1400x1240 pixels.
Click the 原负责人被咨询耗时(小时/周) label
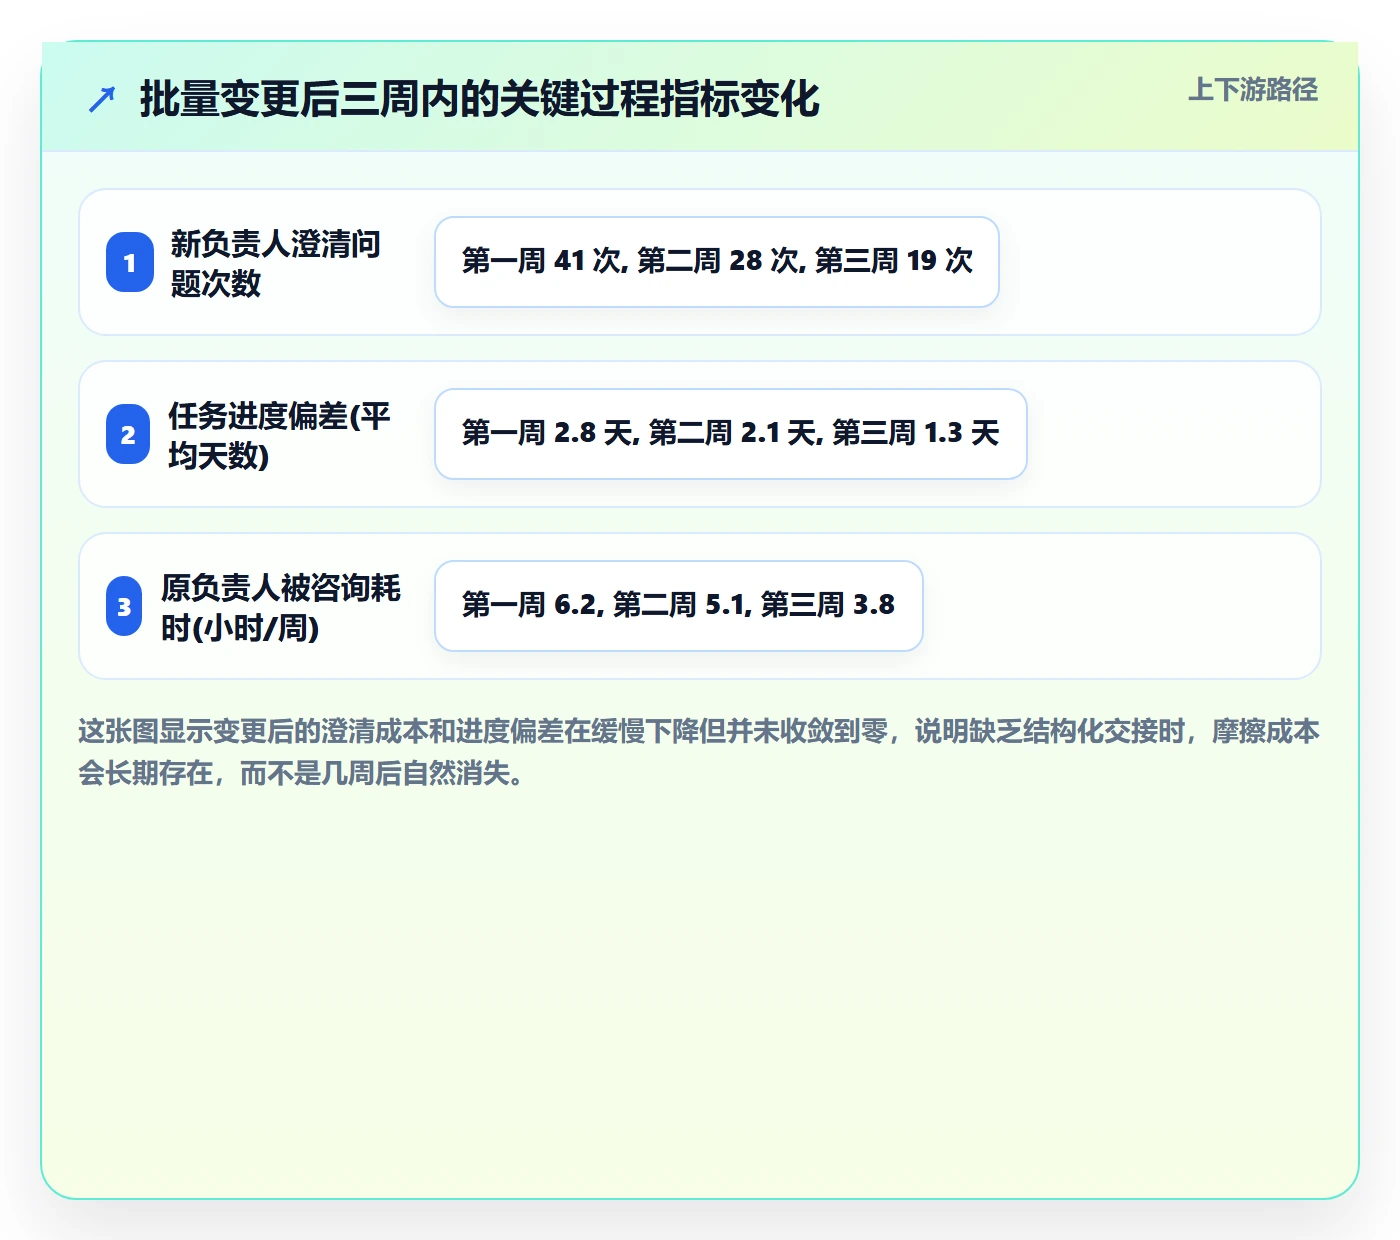tap(281, 607)
